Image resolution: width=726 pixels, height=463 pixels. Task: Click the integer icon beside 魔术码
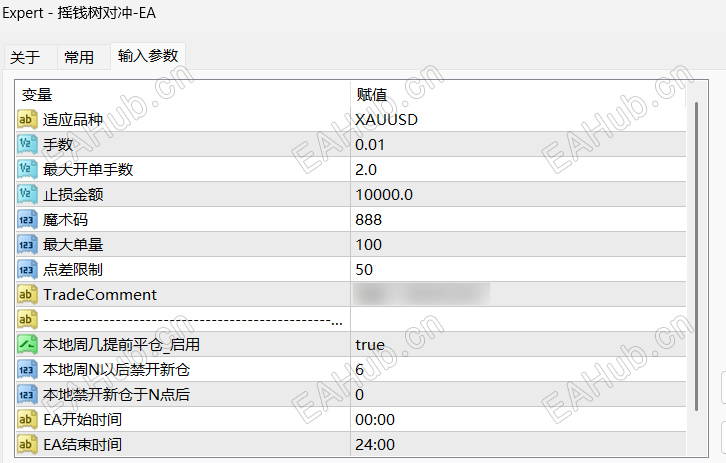pos(27,219)
